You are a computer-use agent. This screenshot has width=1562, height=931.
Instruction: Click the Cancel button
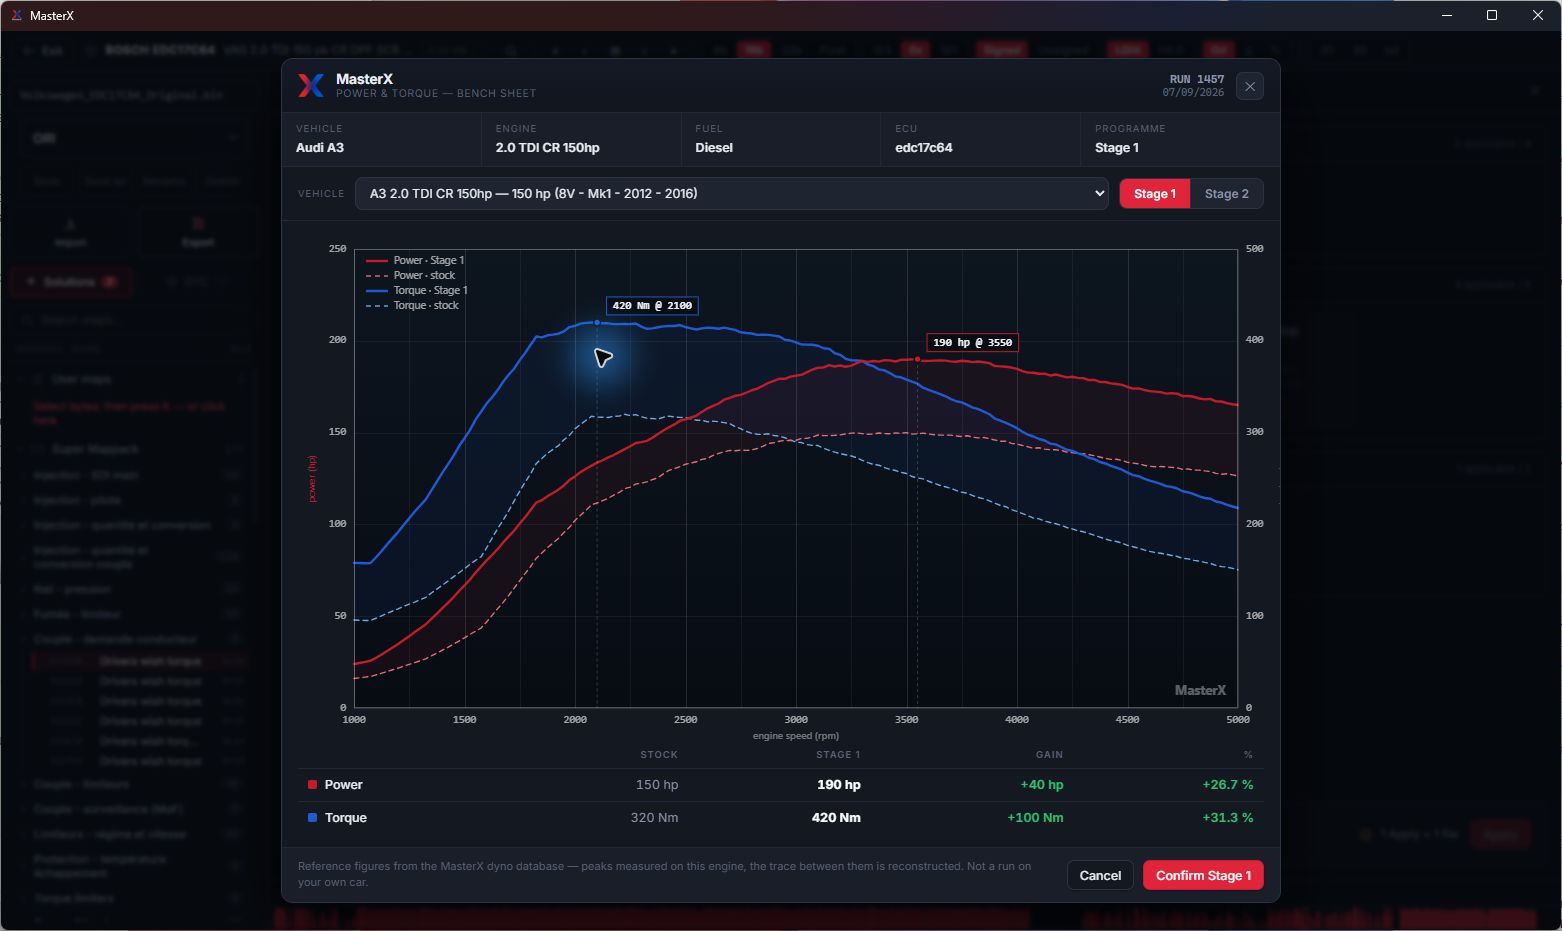tap(1100, 875)
